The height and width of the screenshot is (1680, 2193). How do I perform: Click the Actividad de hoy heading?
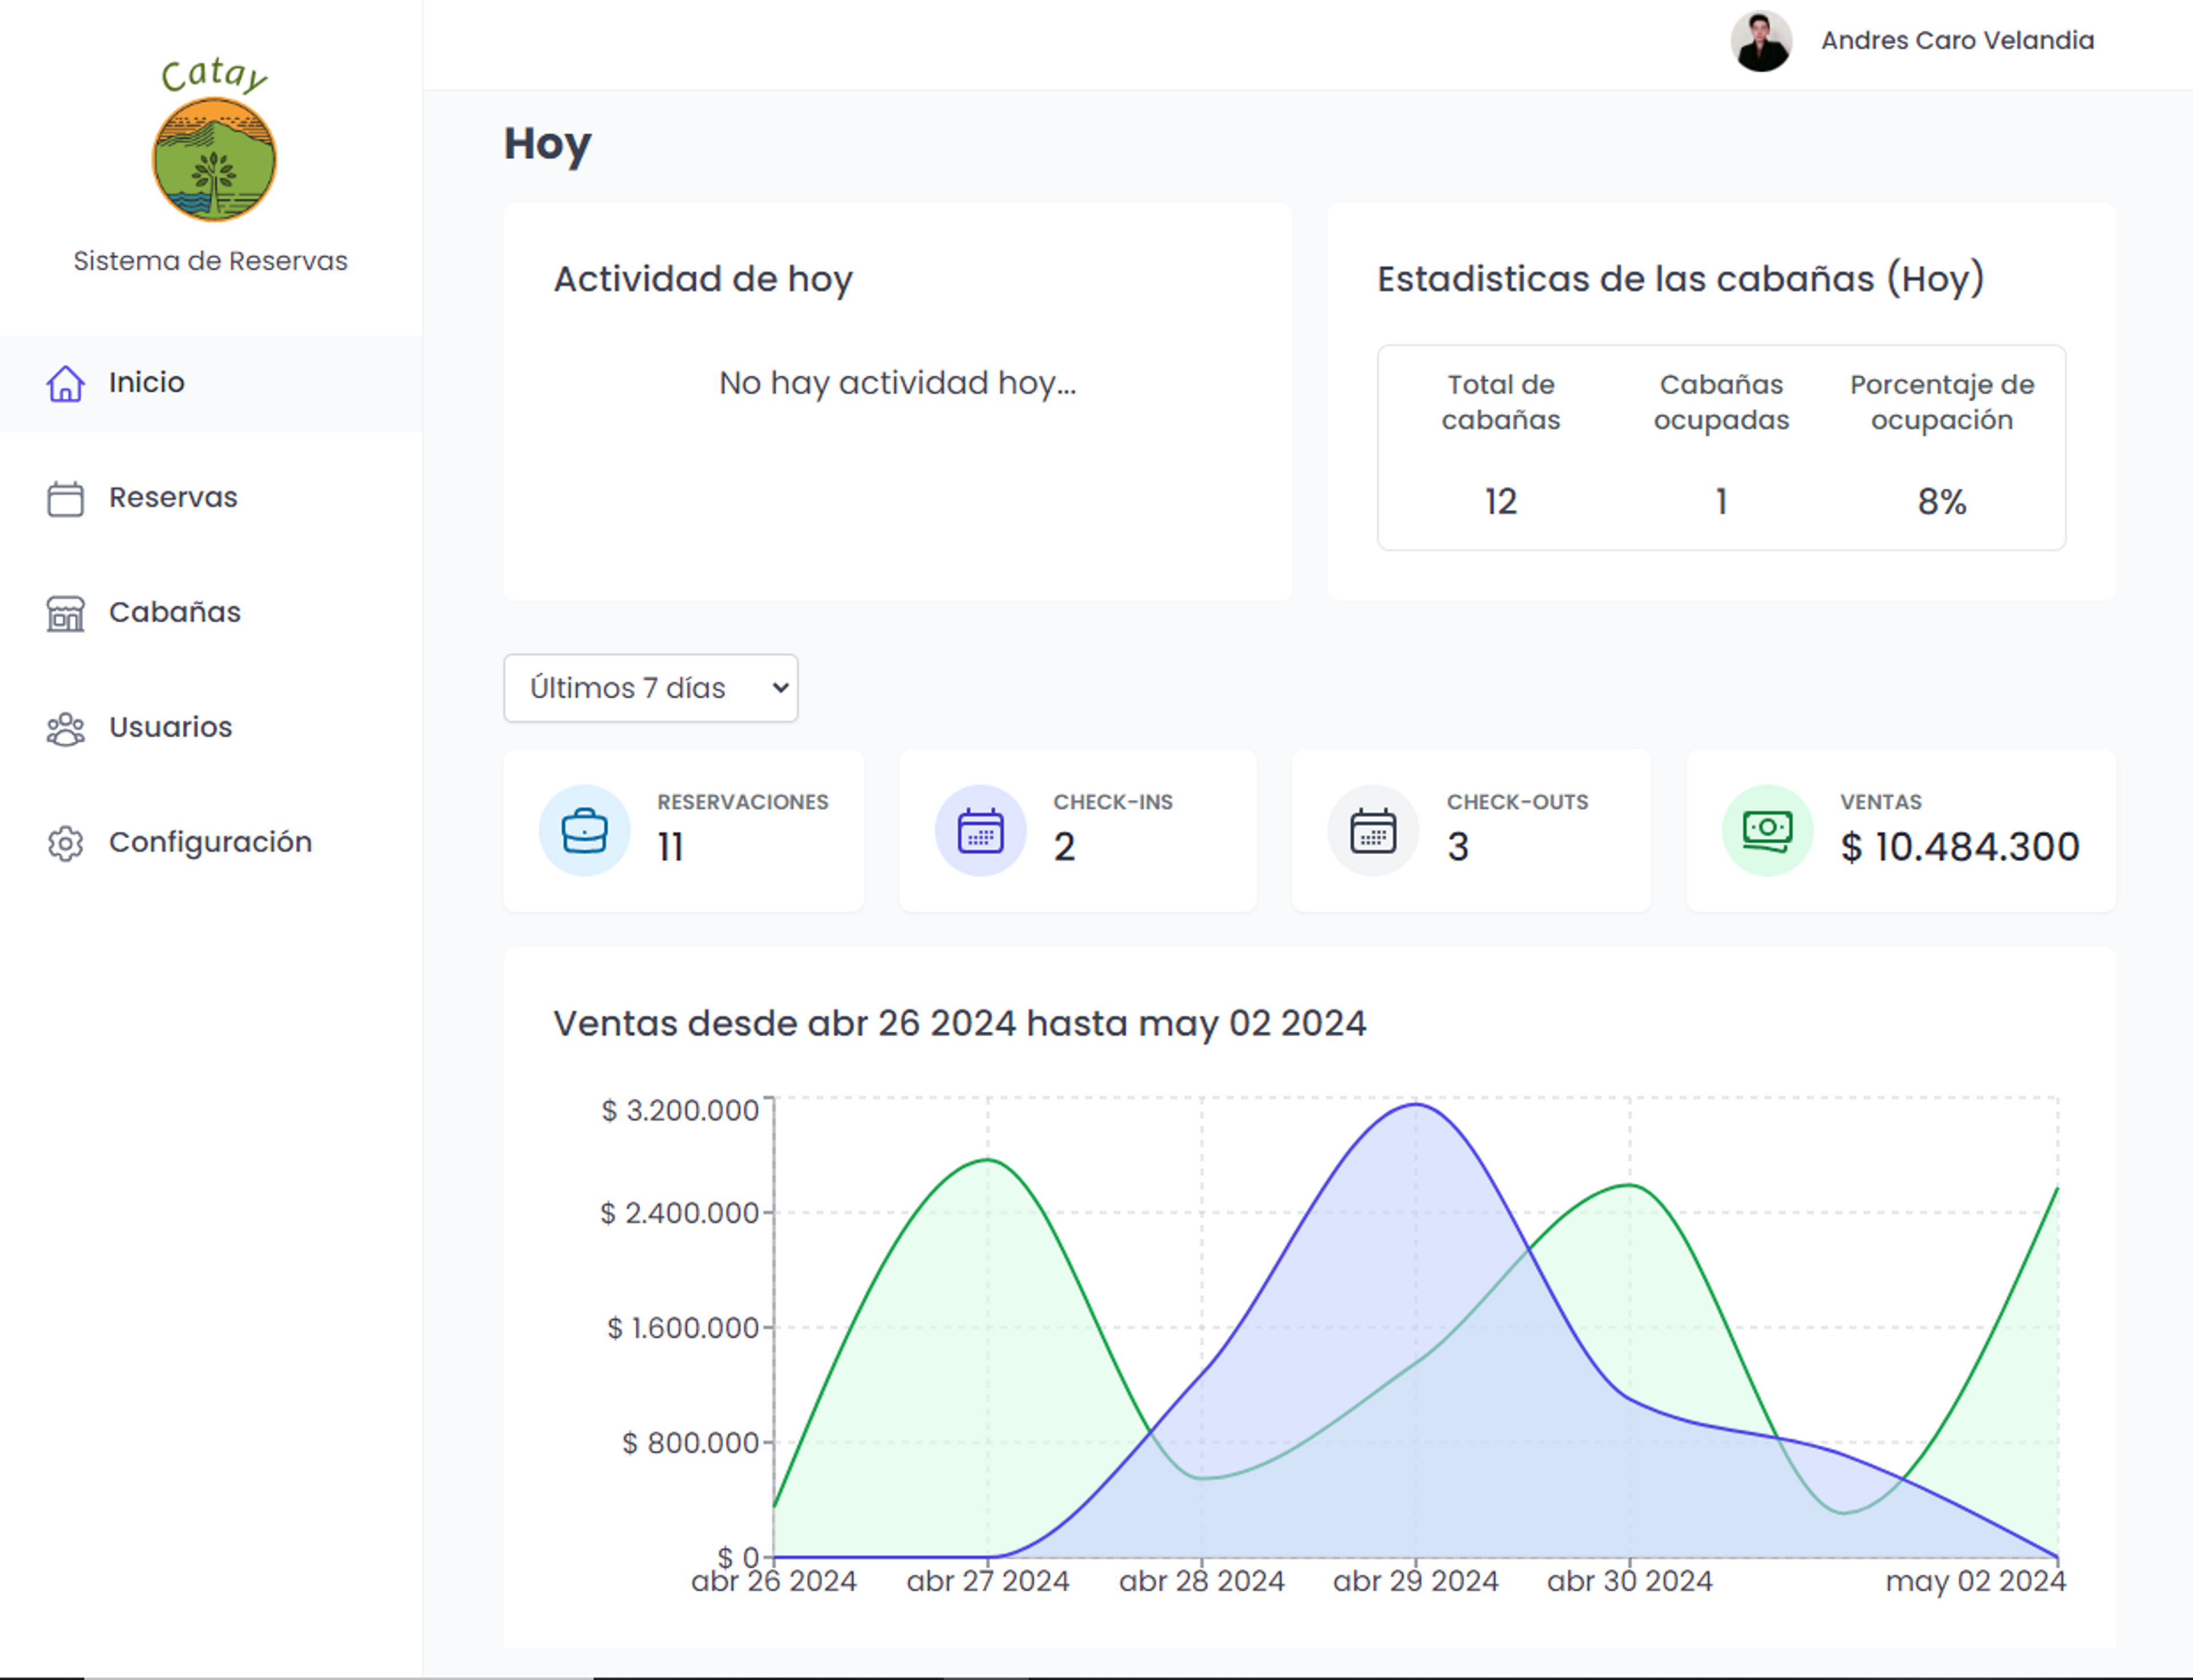[x=703, y=279]
